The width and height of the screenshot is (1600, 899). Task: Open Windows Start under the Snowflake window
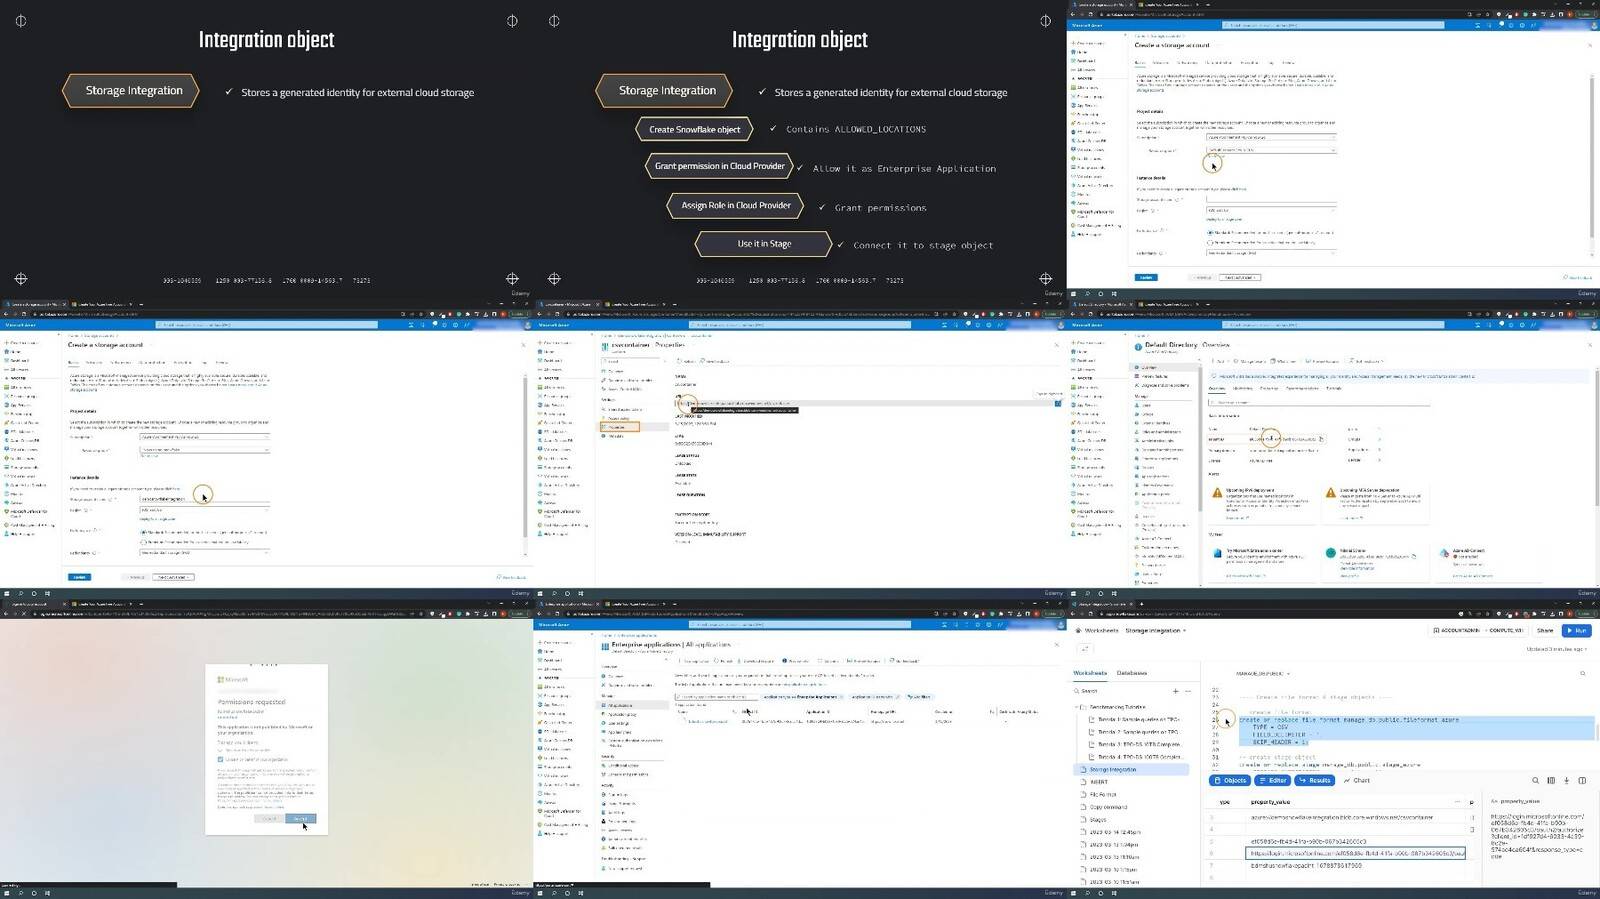point(1074,892)
